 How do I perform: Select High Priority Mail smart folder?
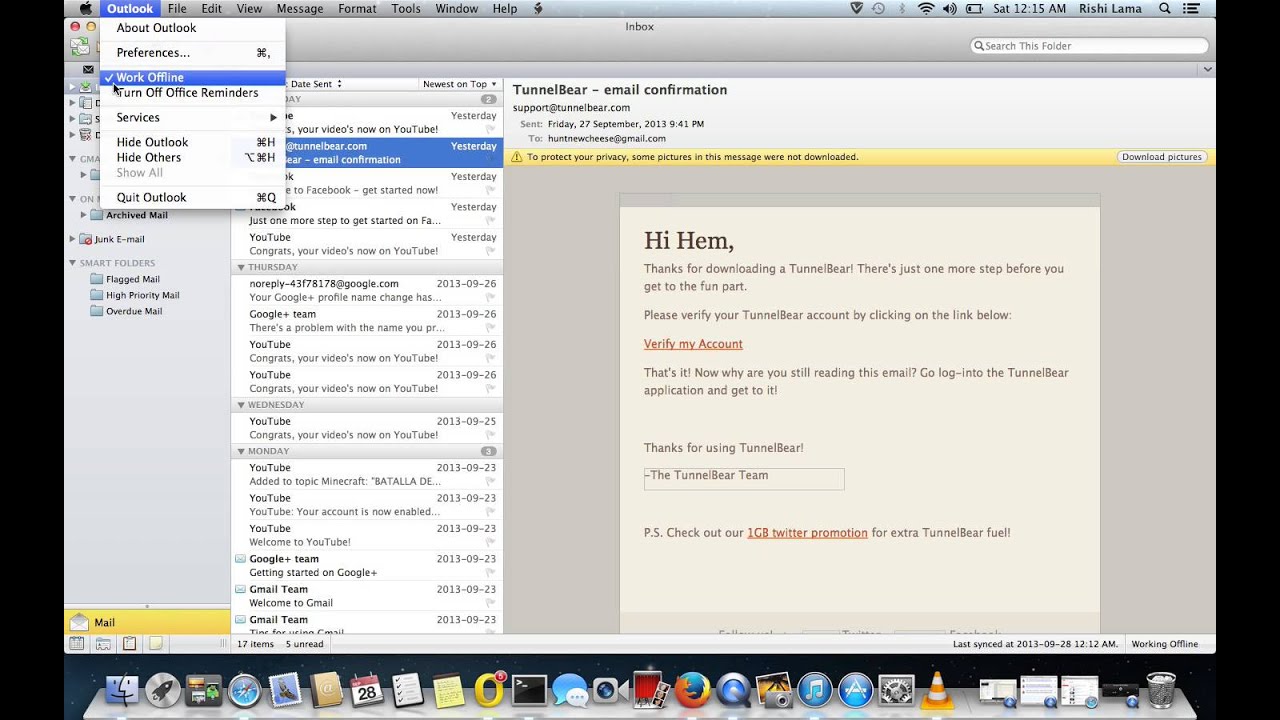134,295
